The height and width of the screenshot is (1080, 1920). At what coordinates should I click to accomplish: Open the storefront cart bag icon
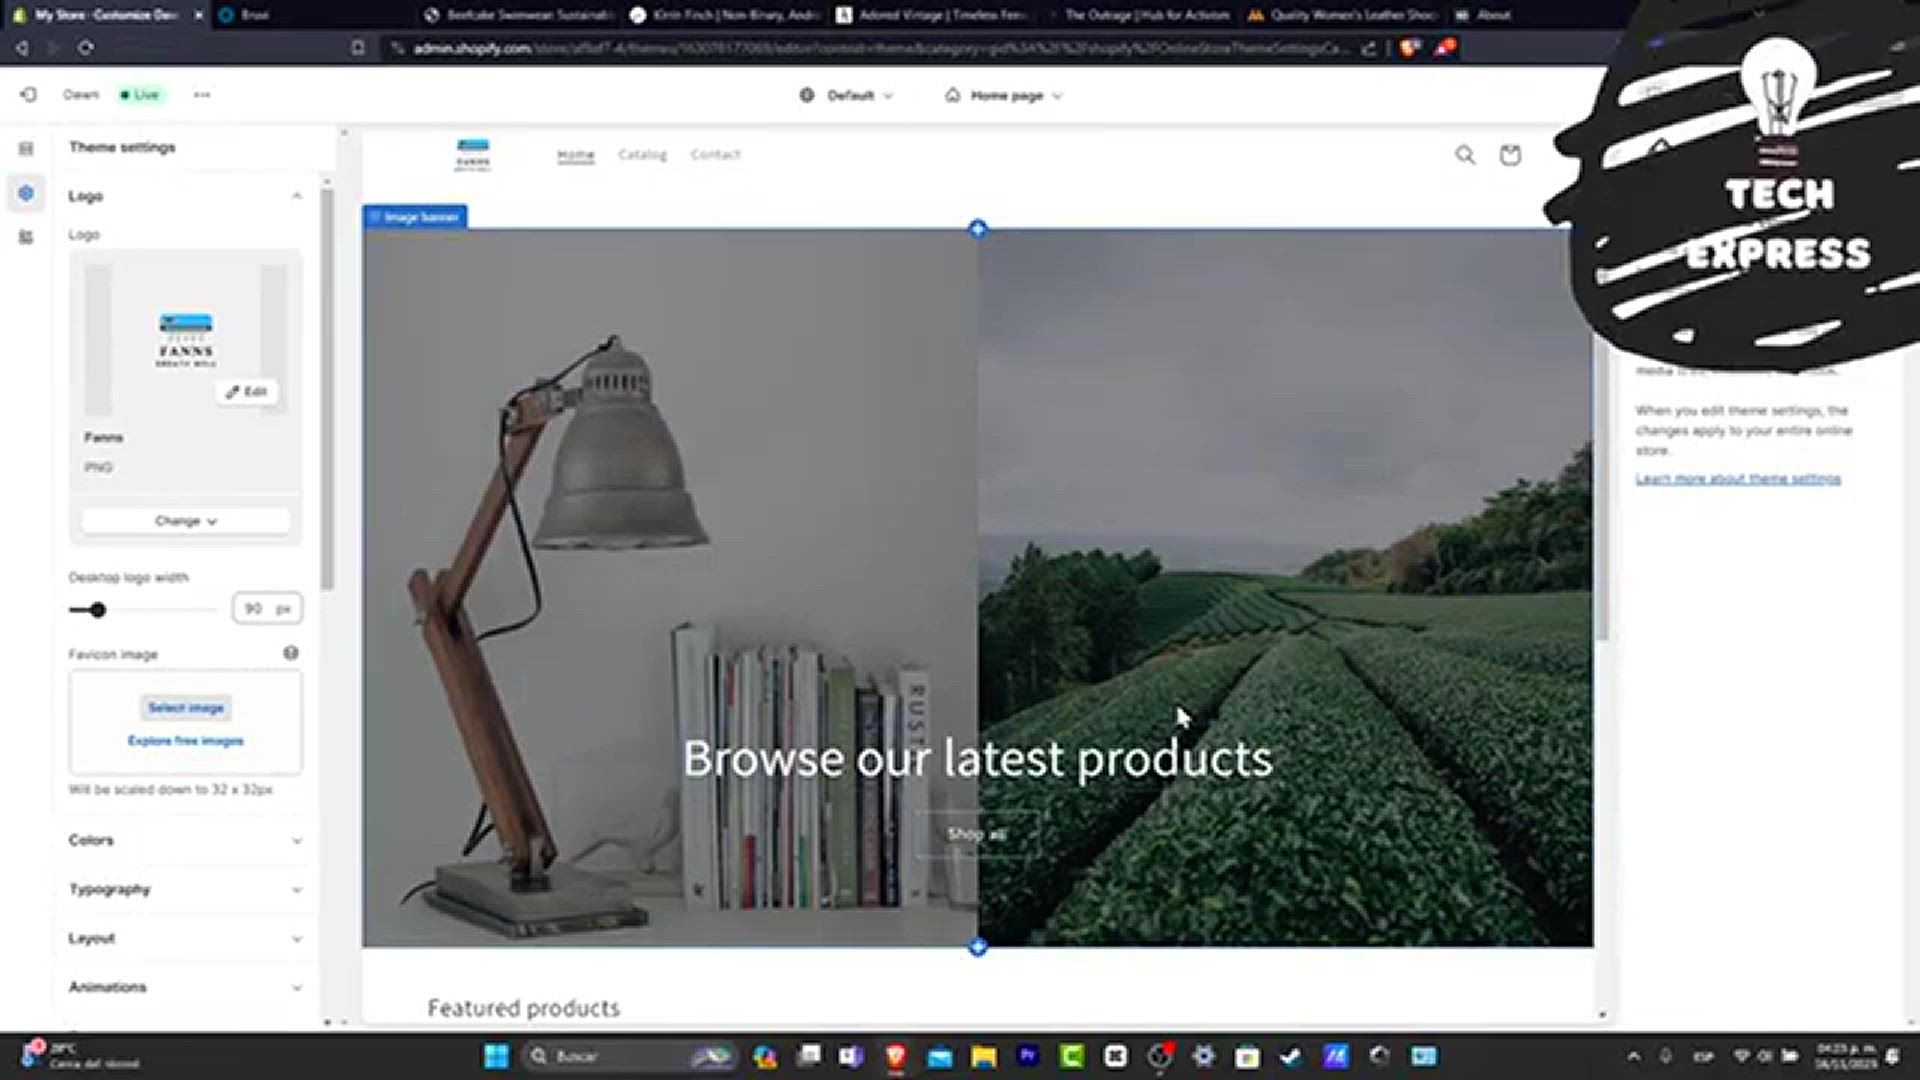point(1510,155)
